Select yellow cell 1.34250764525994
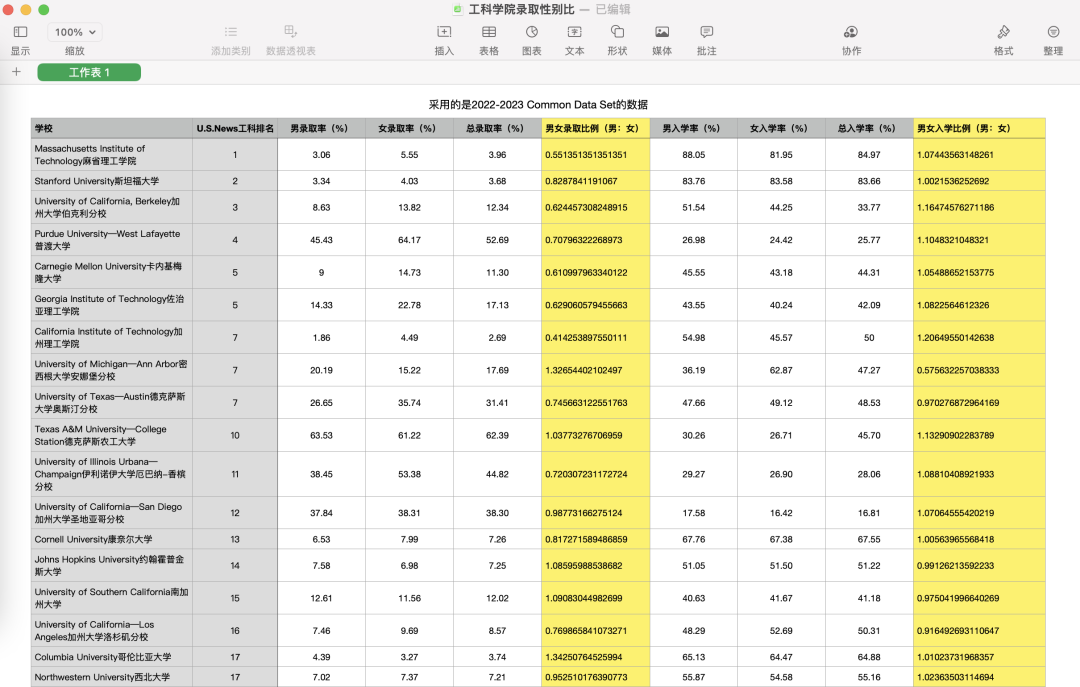The width and height of the screenshot is (1080, 687). coord(595,657)
